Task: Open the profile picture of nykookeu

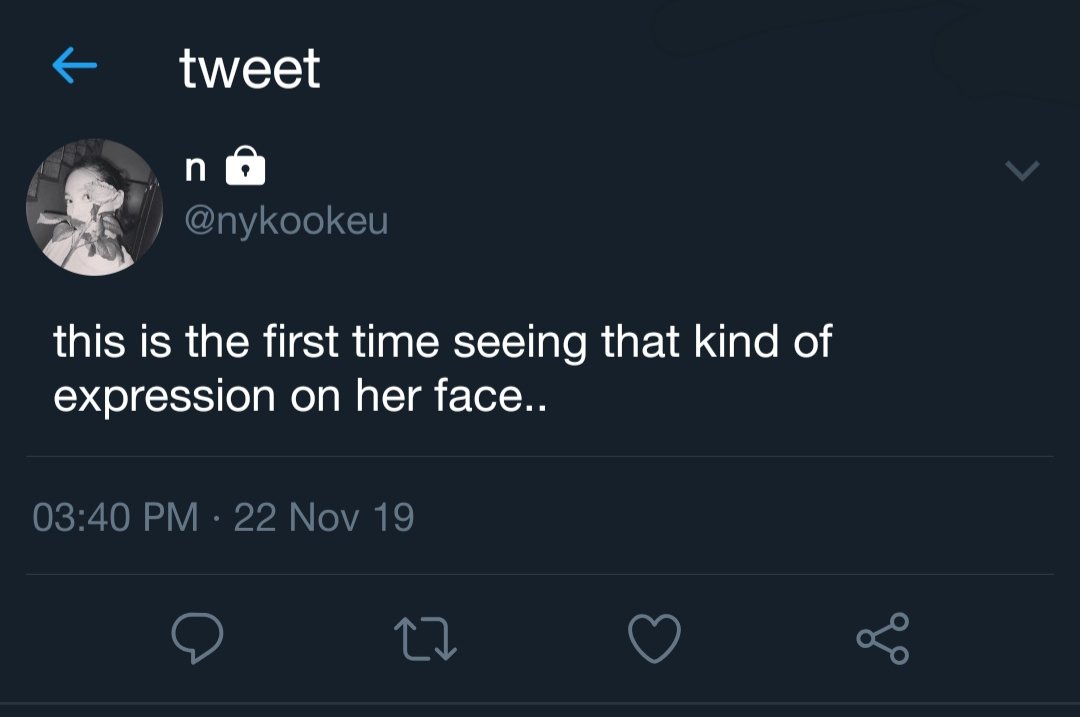Action: [x=94, y=207]
